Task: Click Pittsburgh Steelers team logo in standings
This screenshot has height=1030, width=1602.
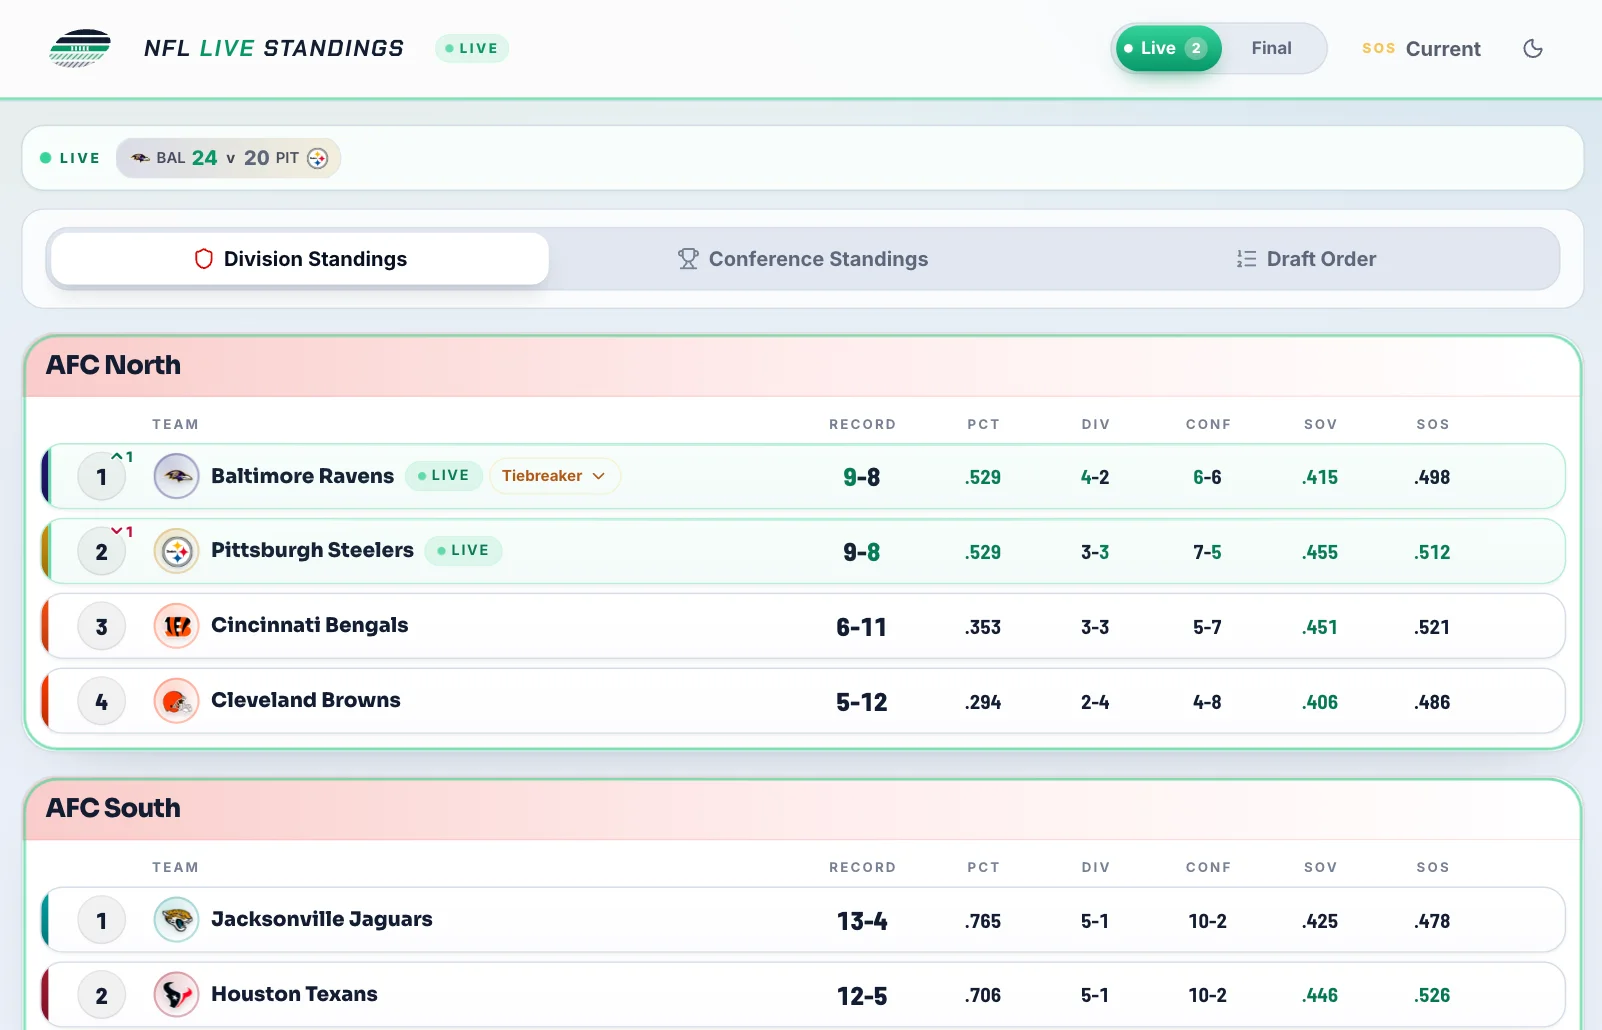Action: [x=177, y=551]
